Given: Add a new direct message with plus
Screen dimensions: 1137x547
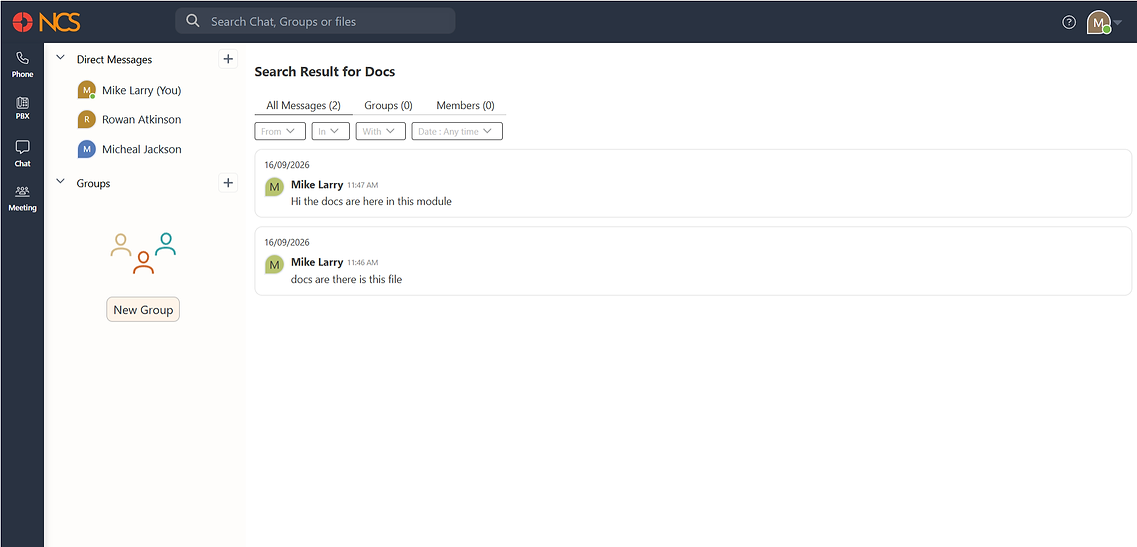Looking at the screenshot, I should [x=228, y=59].
